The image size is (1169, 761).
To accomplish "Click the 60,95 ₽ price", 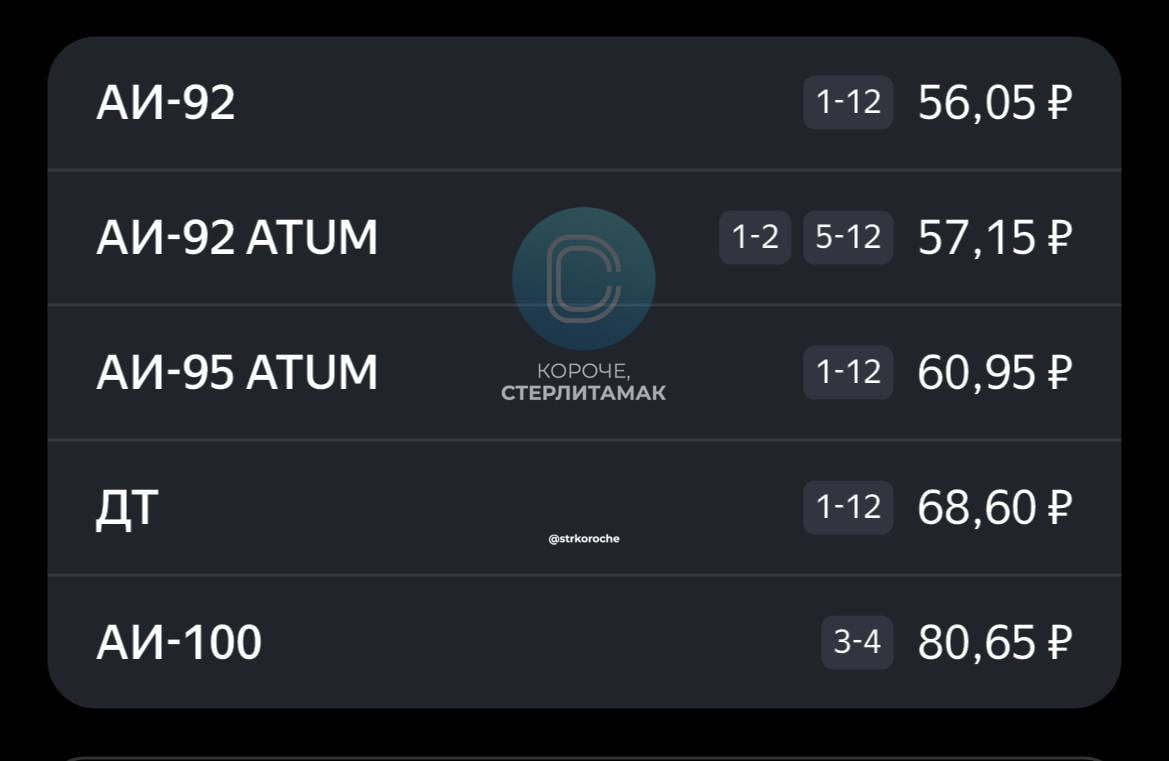I will point(995,372).
